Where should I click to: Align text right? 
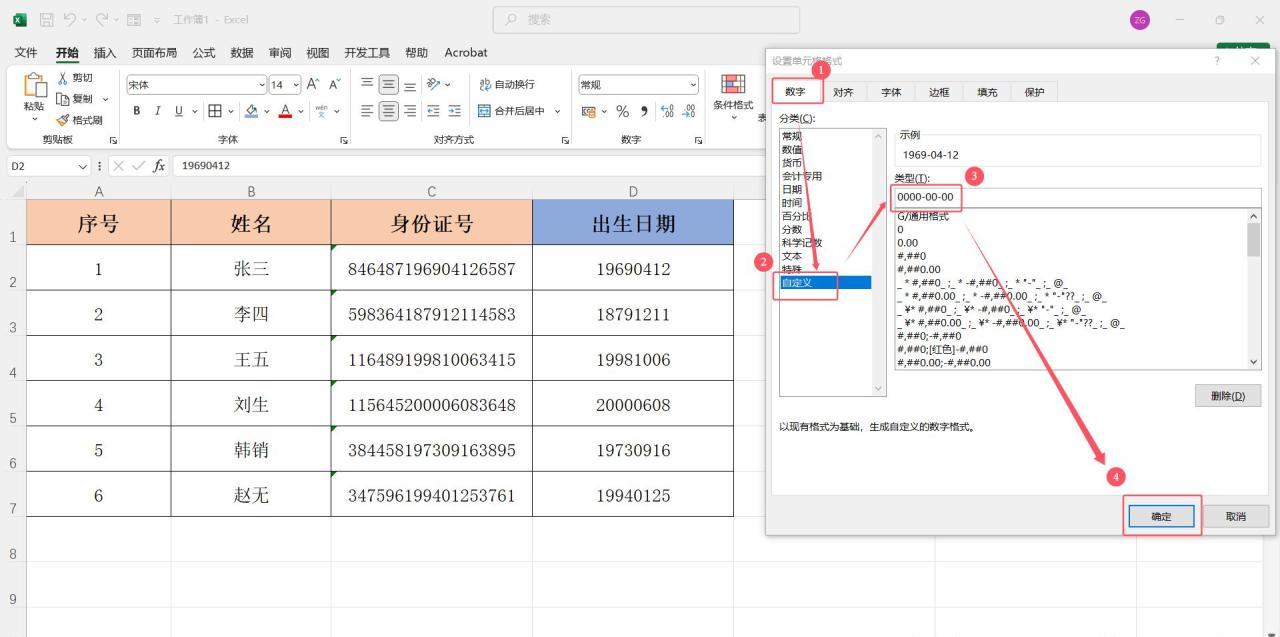point(410,111)
